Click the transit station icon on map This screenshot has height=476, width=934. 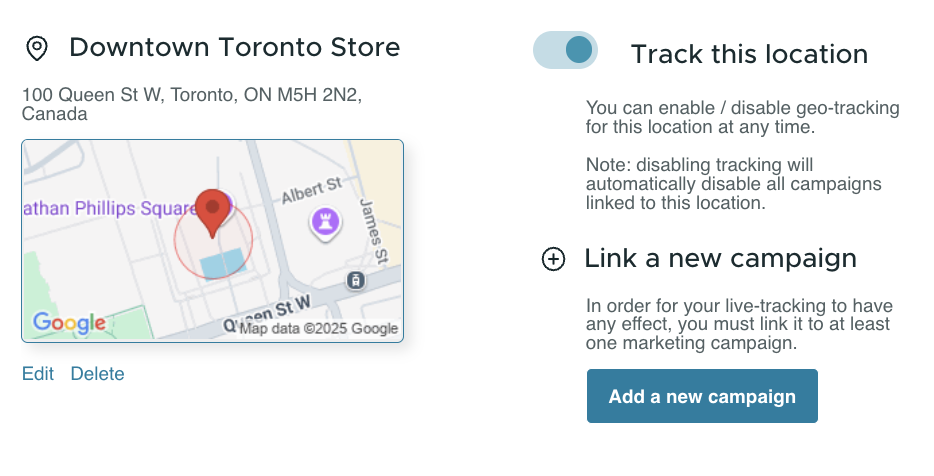354,281
